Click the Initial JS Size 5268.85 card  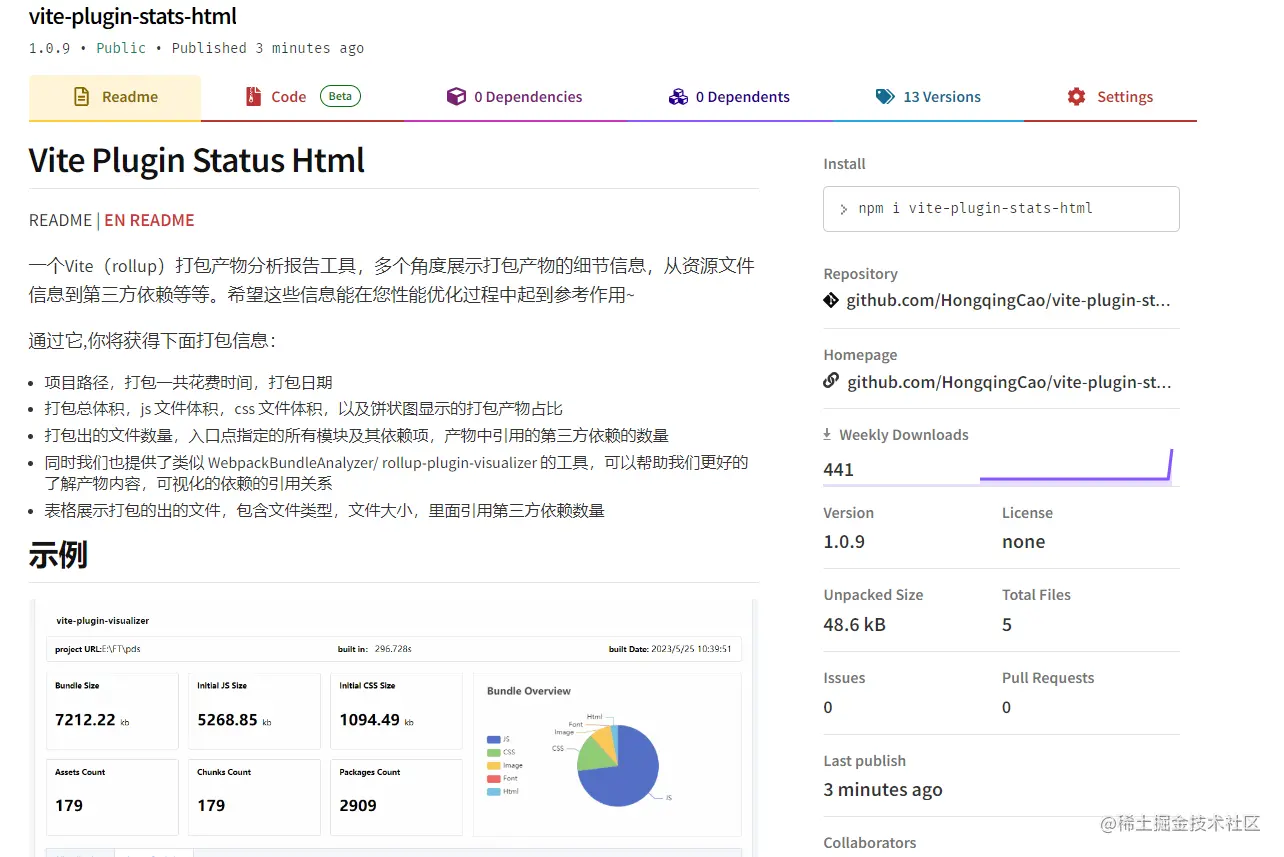coord(254,711)
